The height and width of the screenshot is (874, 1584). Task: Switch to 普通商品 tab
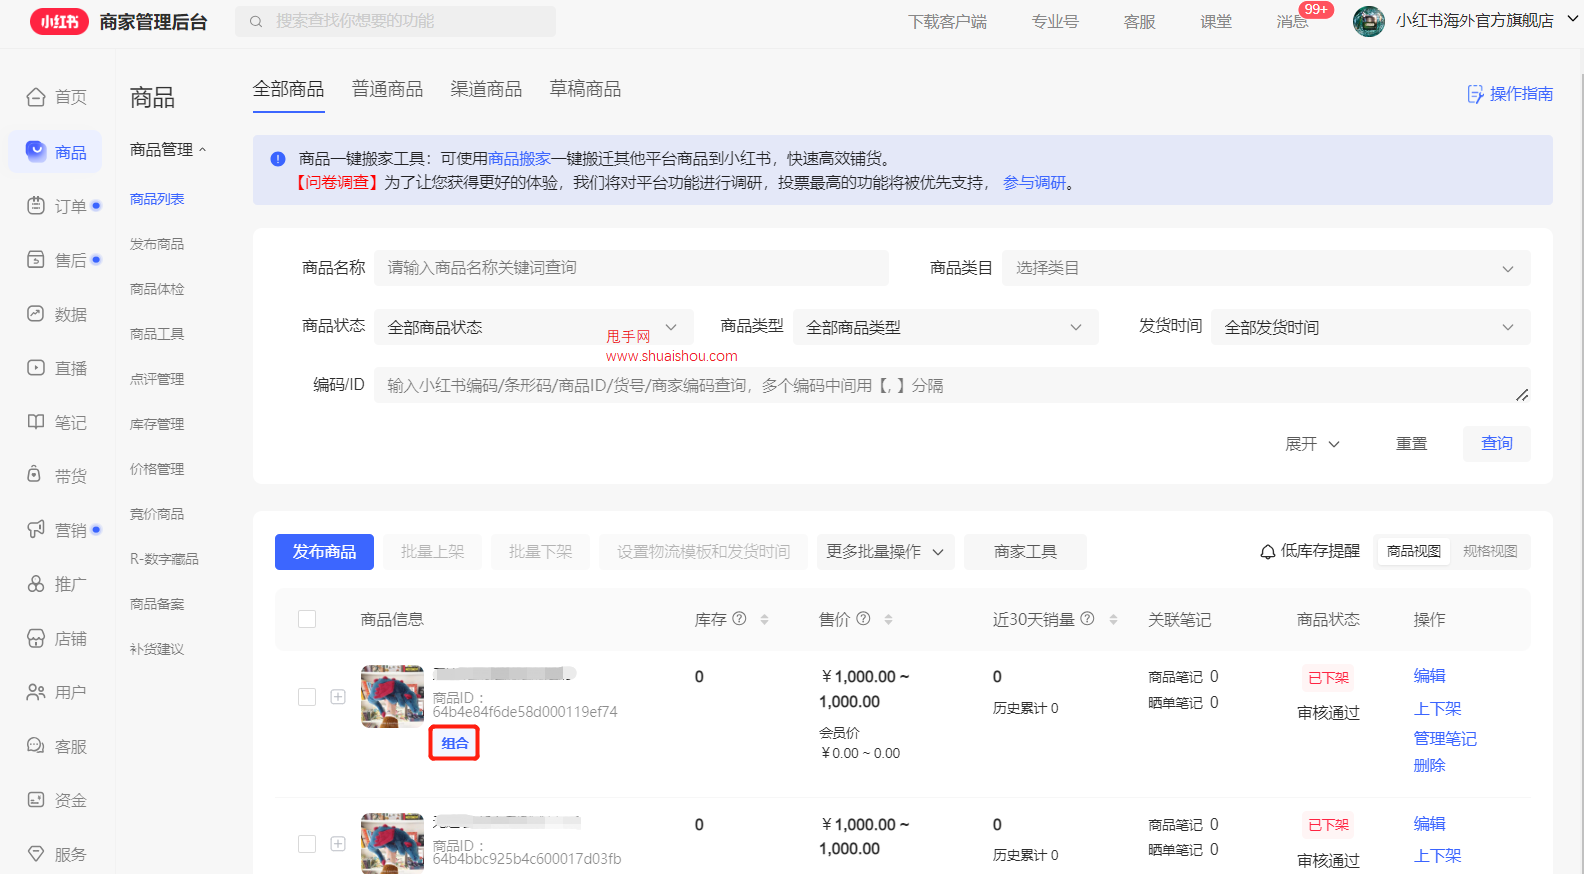[387, 89]
